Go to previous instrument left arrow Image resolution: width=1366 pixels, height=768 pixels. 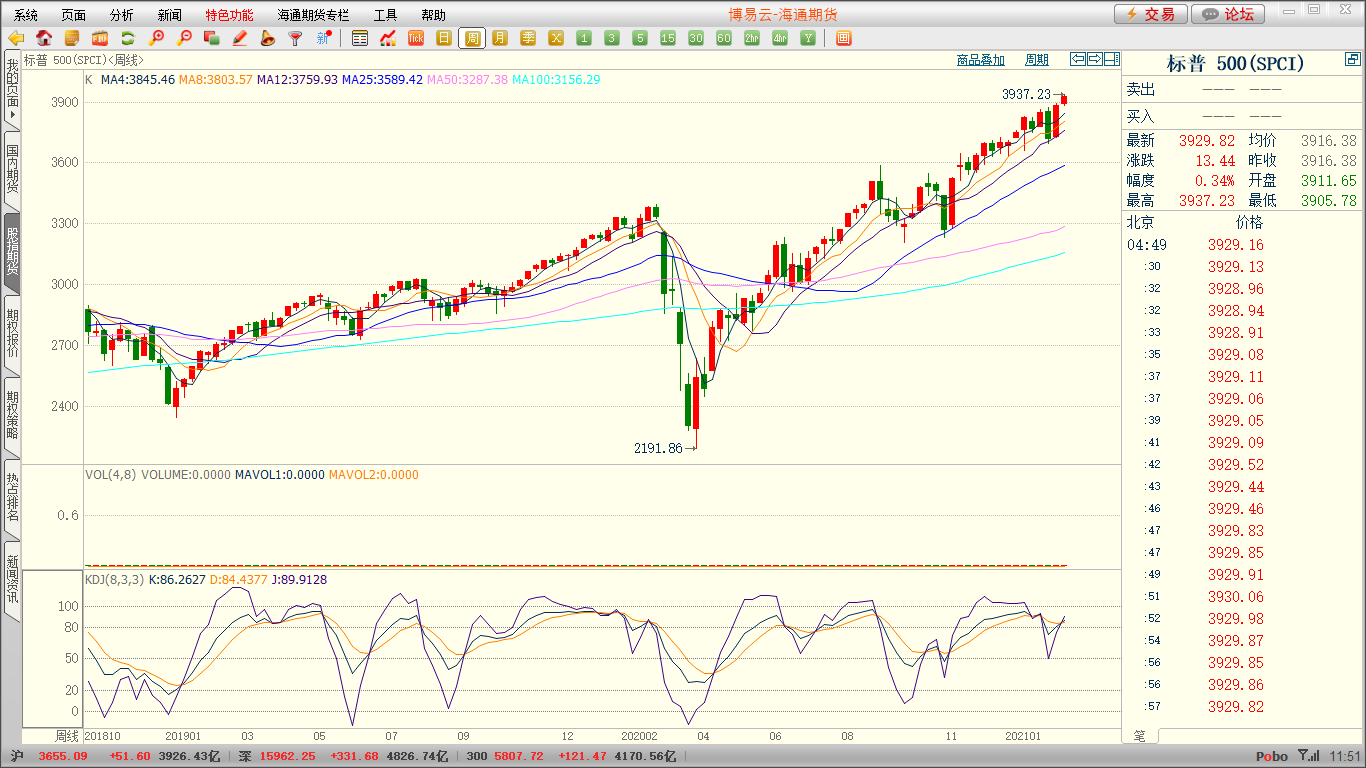(x=1078, y=59)
